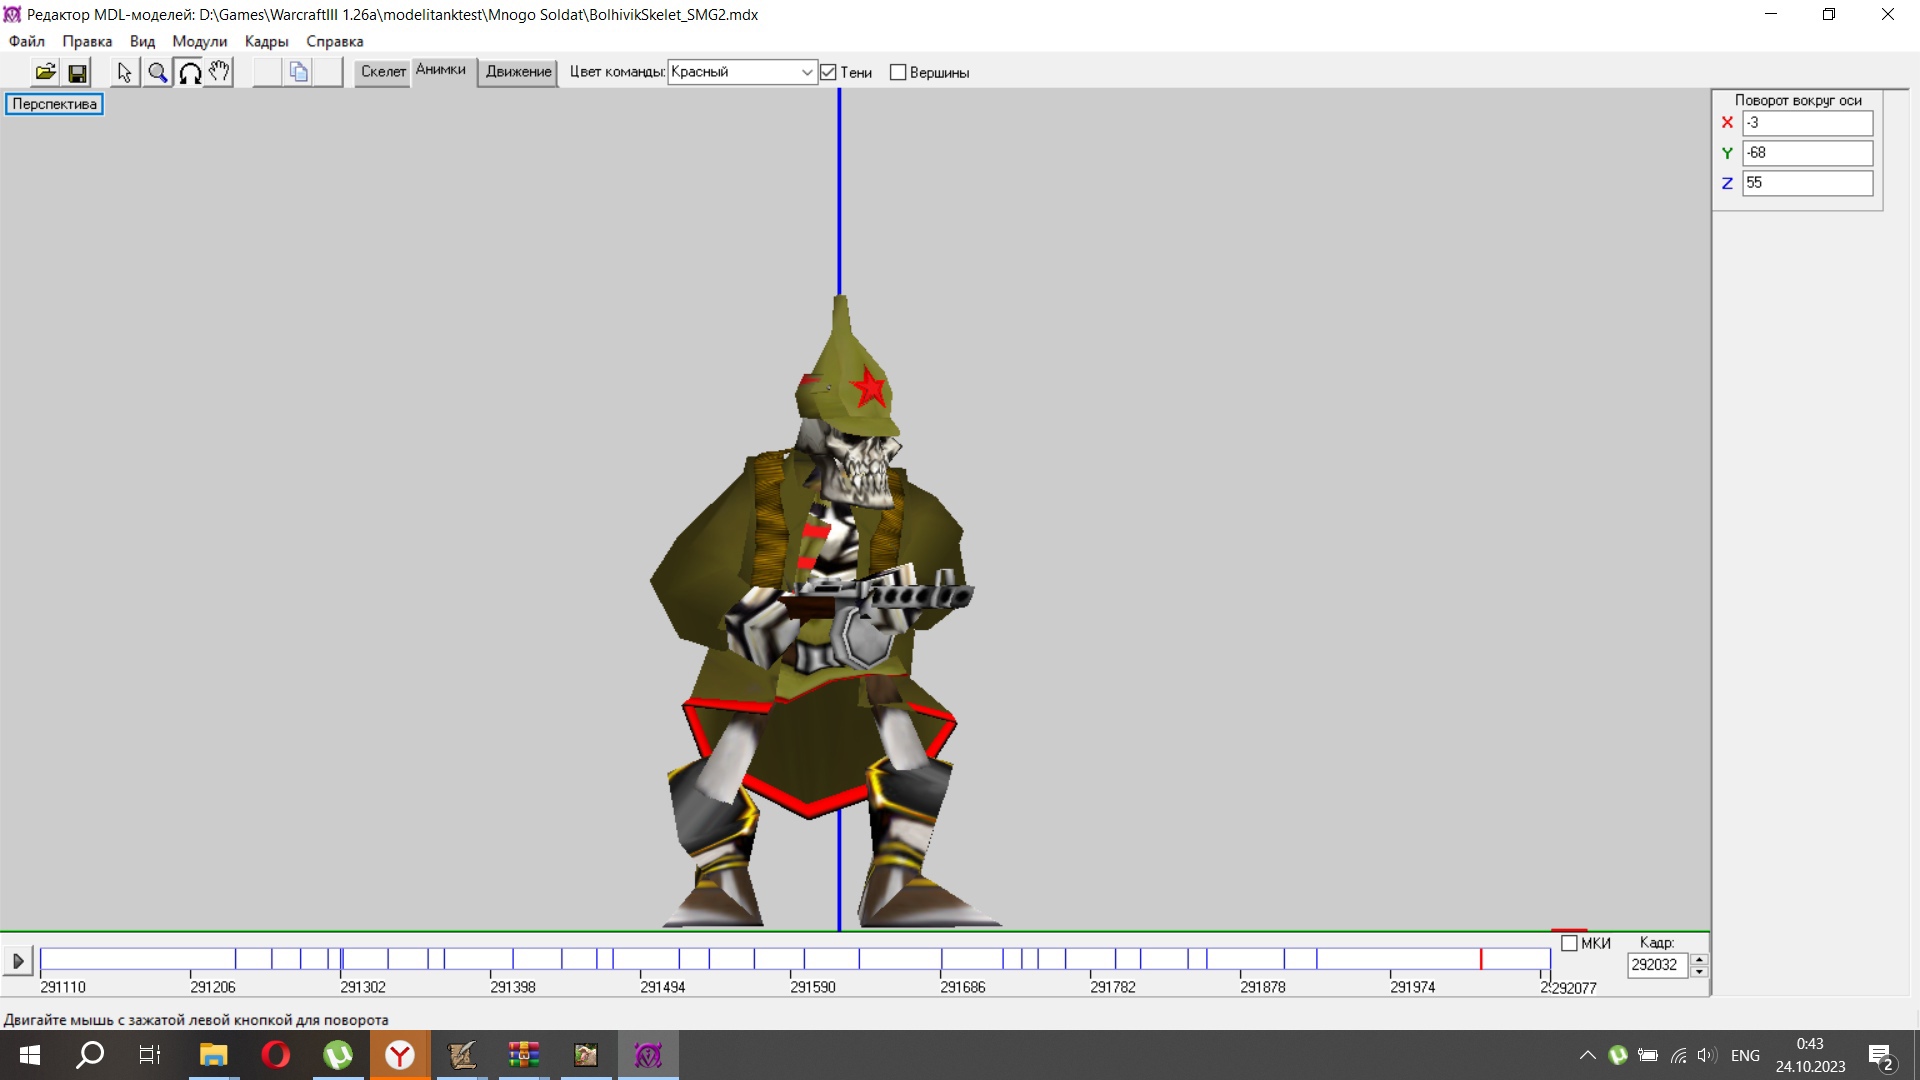Switch to the Движение tab
This screenshot has height=1080, width=1920.
pyautogui.click(x=518, y=72)
